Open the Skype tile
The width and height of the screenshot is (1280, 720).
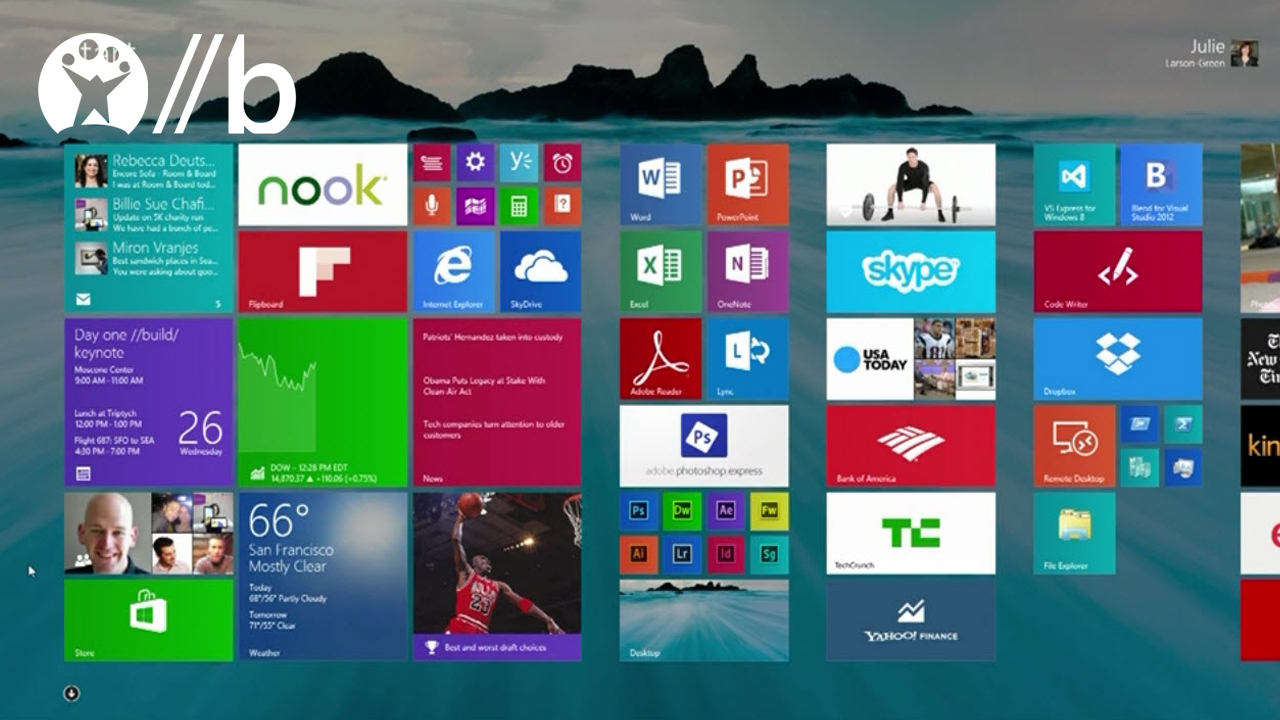click(x=910, y=270)
